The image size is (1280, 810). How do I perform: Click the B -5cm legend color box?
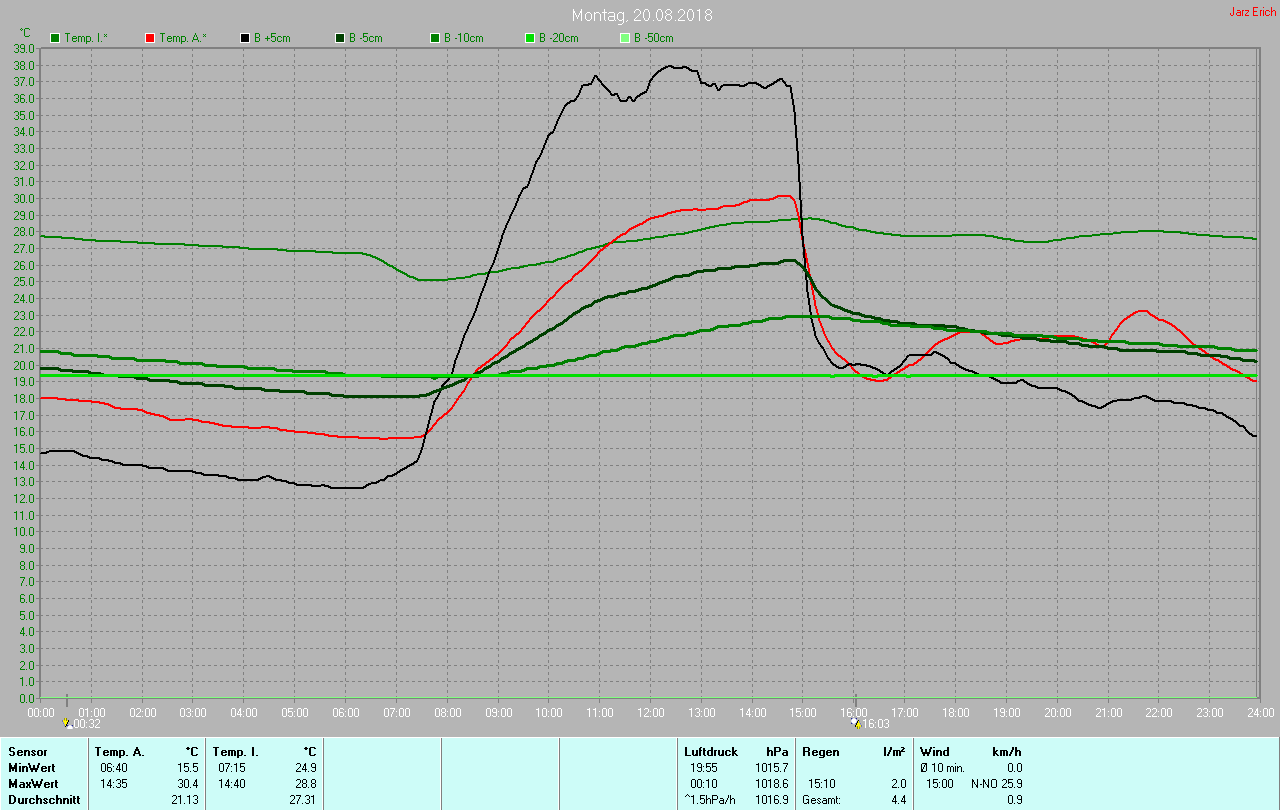[x=340, y=38]
